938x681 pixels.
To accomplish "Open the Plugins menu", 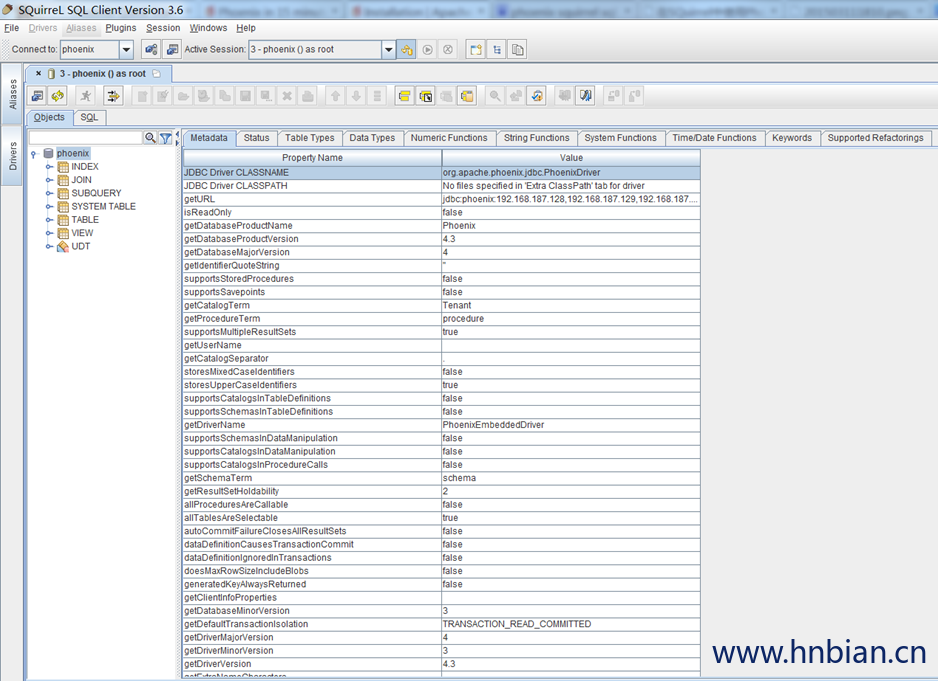I will point(121,28).
